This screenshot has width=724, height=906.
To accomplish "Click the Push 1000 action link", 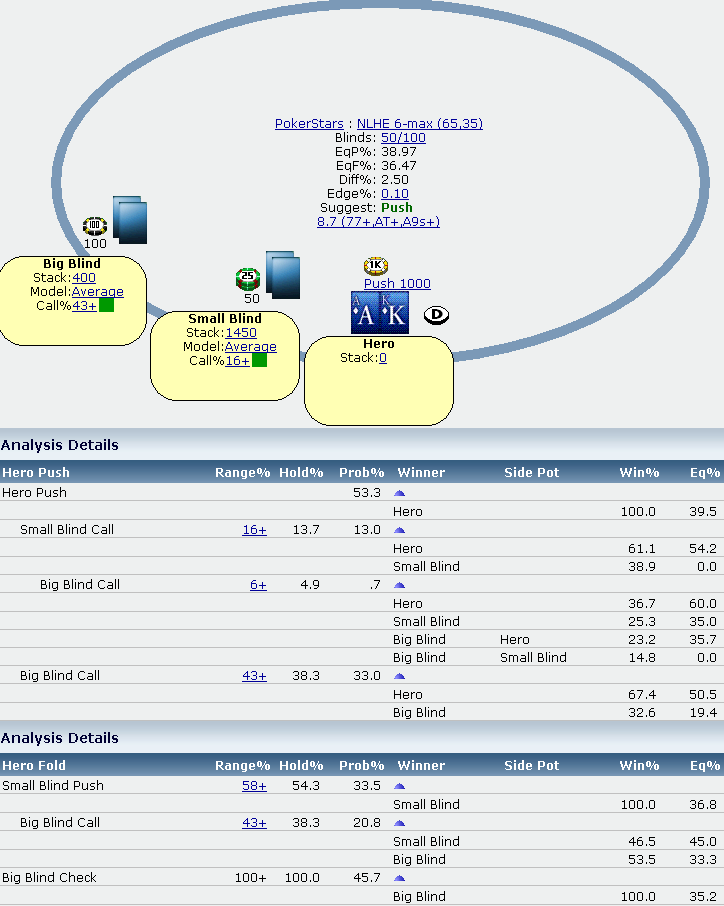I will coord(397,284).
